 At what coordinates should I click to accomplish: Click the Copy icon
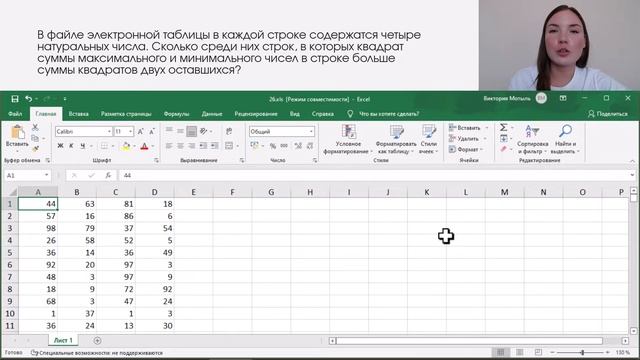pyautogui.click(x=35, y=138)
